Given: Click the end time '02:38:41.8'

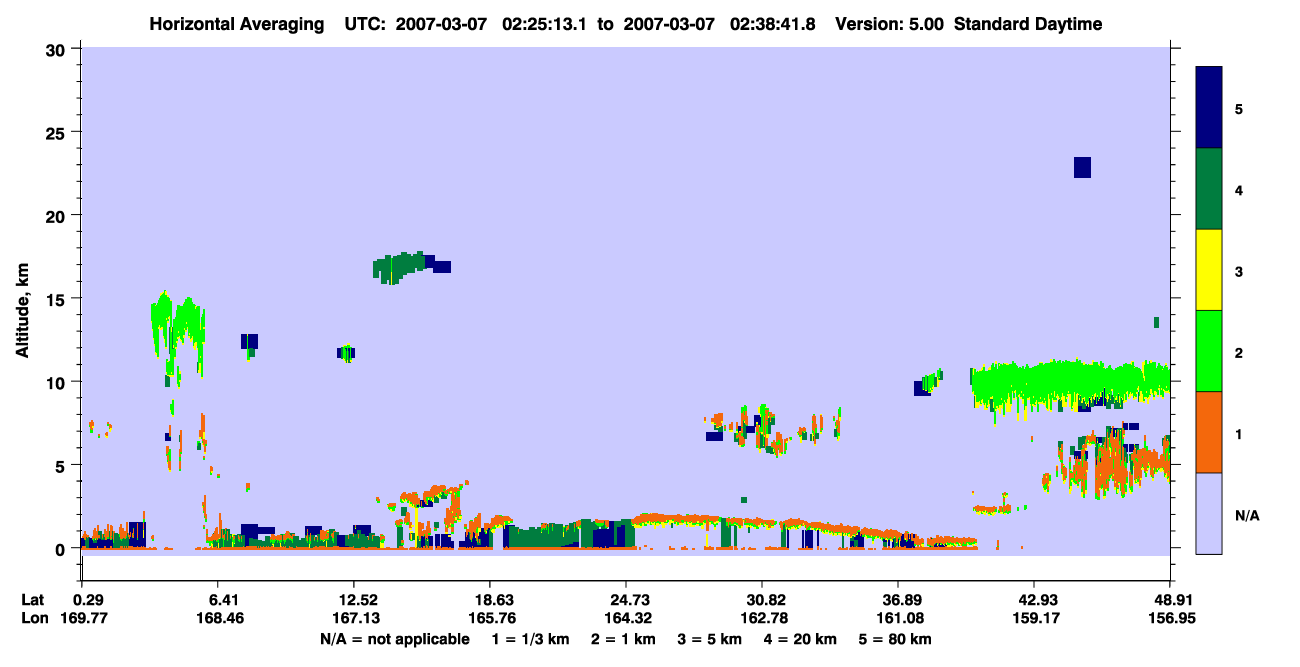Looking at the screenshot, I should (772, 24).
